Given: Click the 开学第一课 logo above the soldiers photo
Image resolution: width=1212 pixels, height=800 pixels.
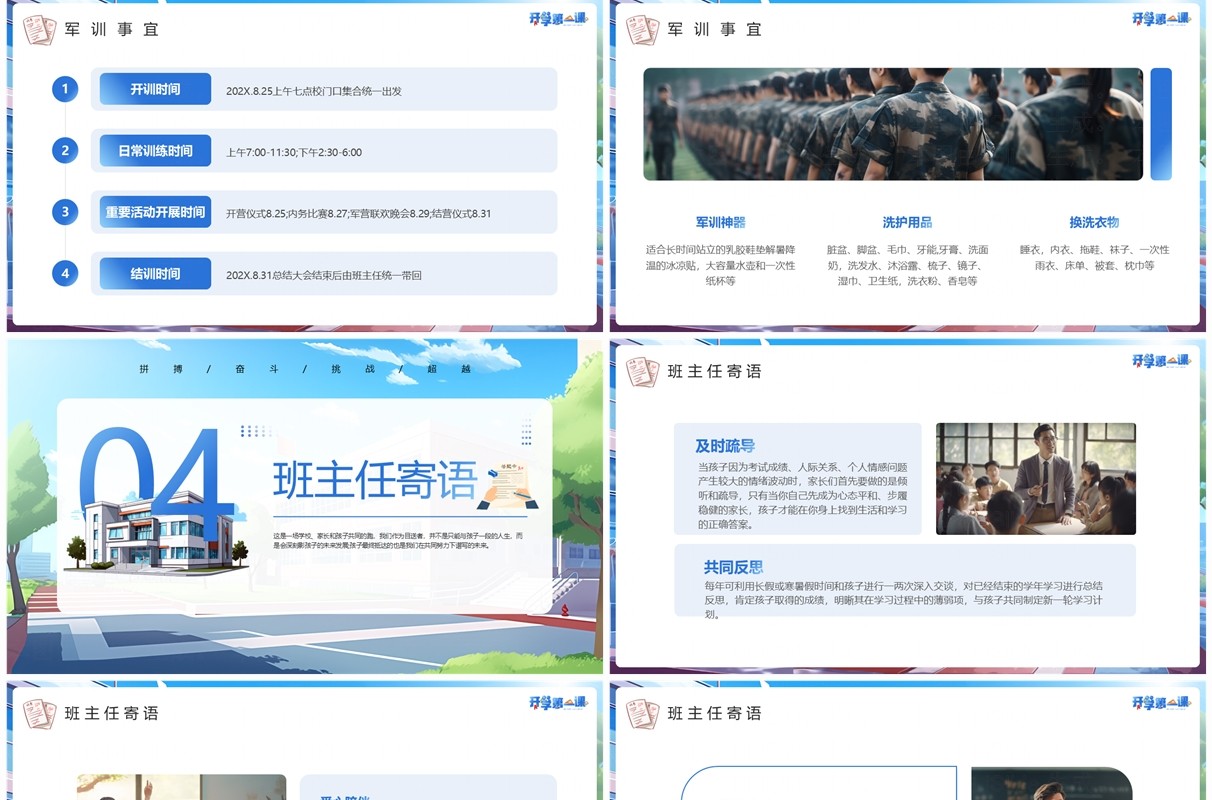Looking at the screenshot, I should click(x=1161, y=18).
